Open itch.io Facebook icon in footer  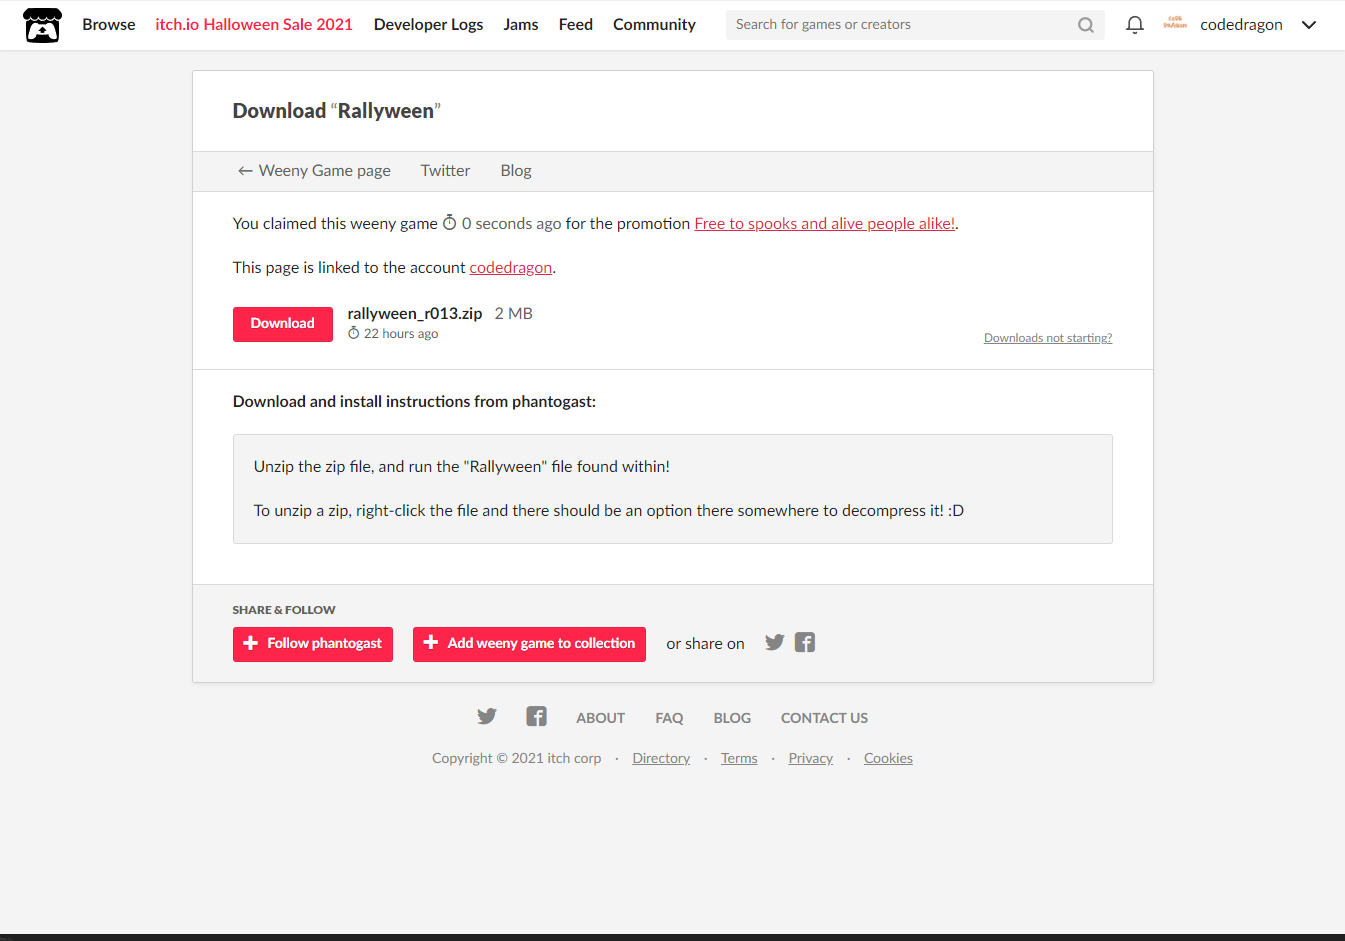(537, 716)
